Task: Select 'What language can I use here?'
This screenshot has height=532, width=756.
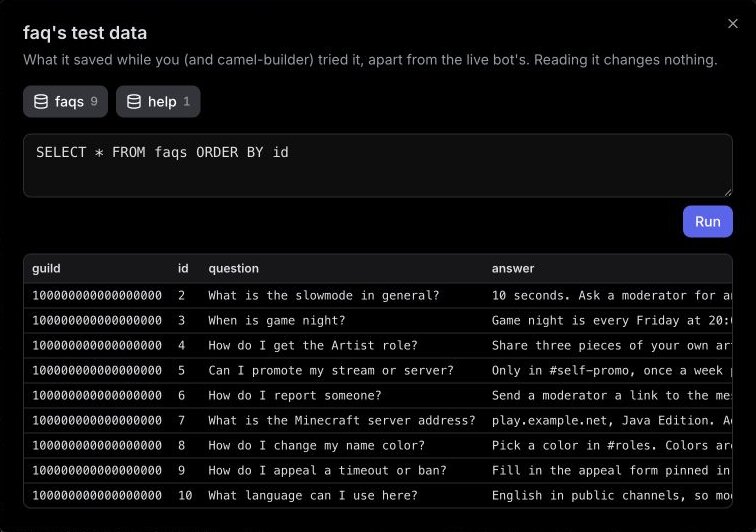Action: pos(313,496)
